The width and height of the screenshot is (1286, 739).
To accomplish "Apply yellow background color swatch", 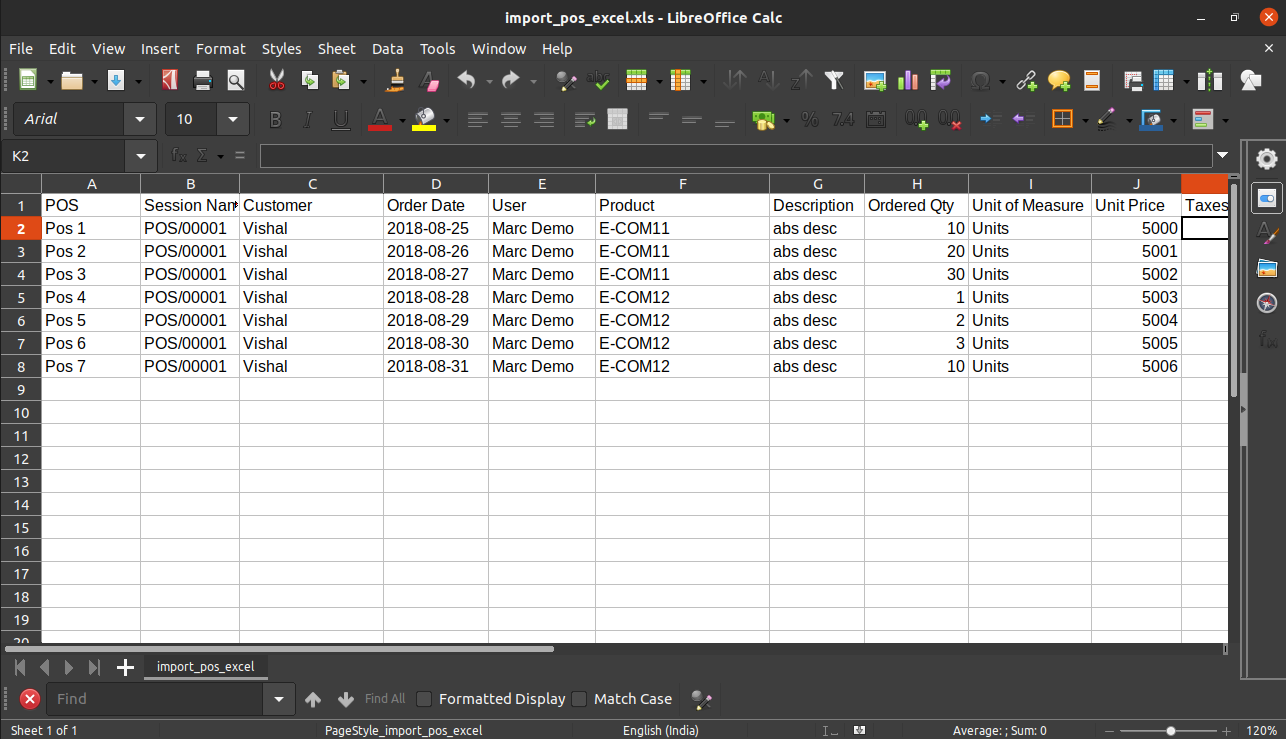I will click(x=423, y=120).
